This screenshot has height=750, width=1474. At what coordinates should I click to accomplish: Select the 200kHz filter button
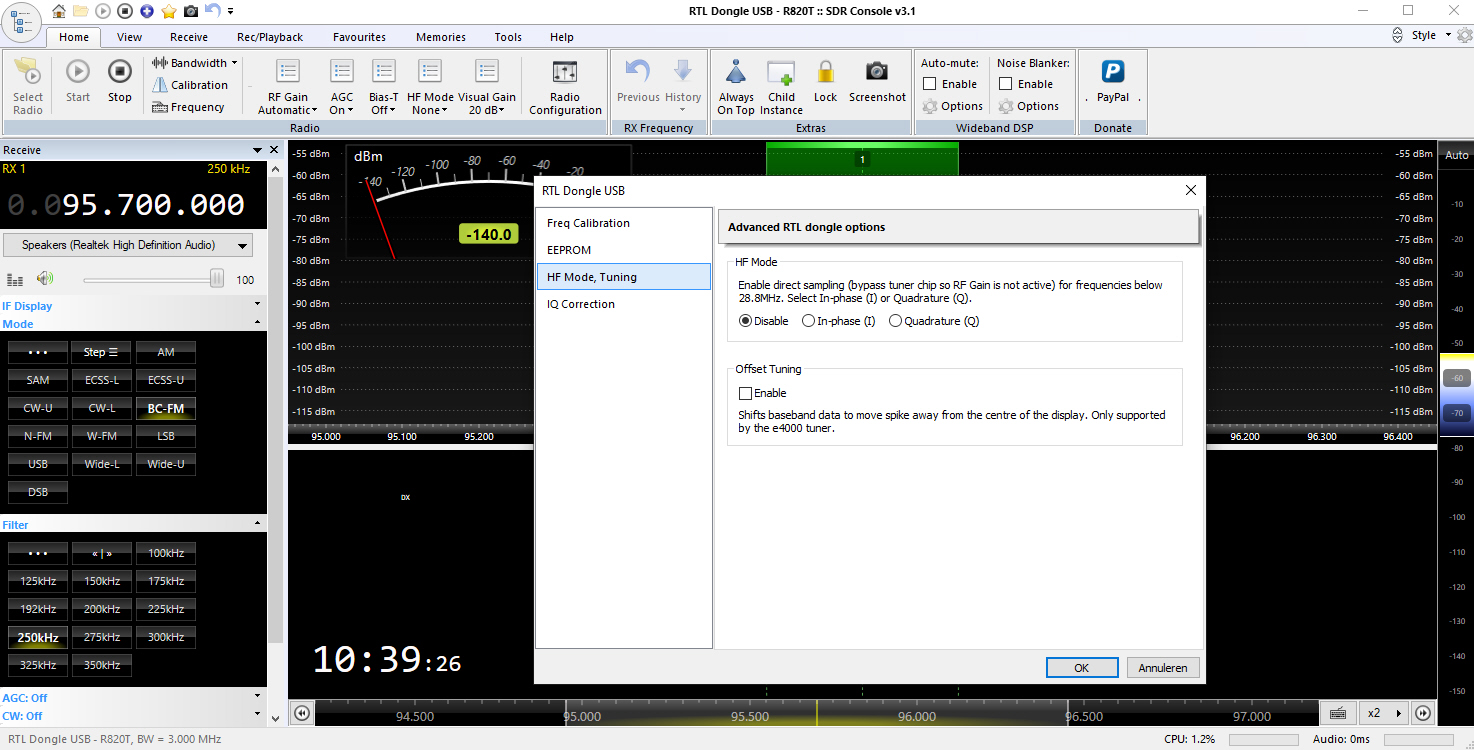102,609
